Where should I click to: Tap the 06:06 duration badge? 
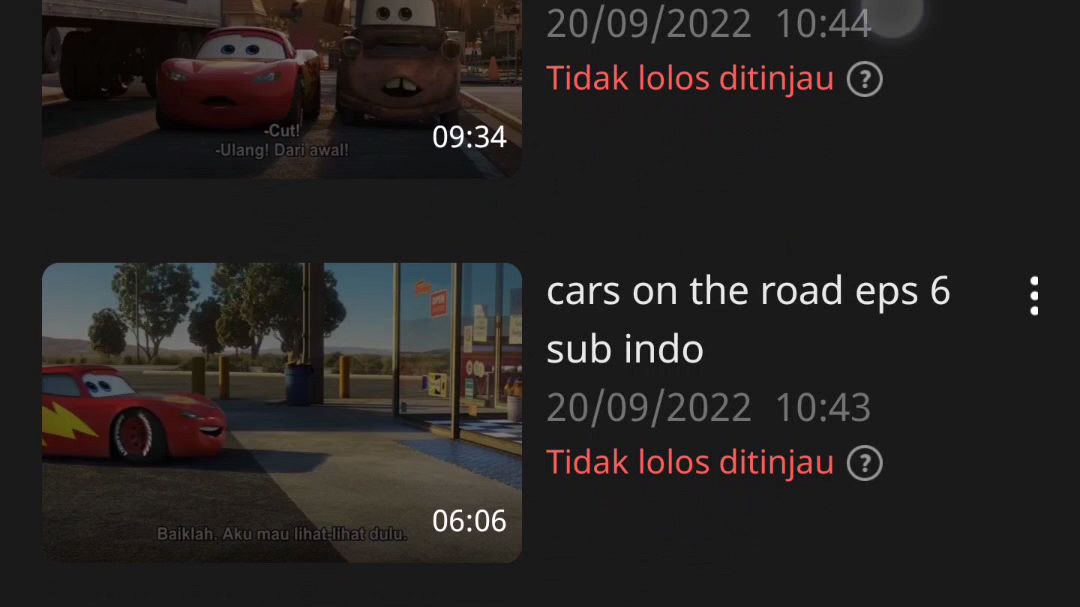pos(469,521)
